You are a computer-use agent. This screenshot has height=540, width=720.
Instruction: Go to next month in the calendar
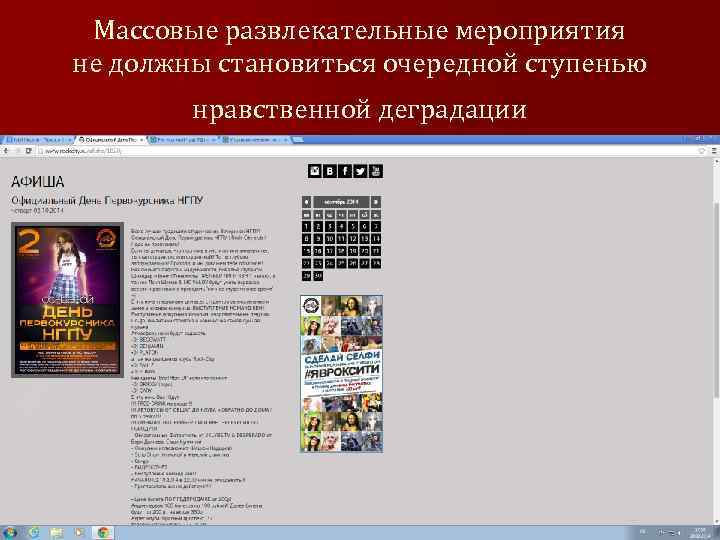[376, 202]
